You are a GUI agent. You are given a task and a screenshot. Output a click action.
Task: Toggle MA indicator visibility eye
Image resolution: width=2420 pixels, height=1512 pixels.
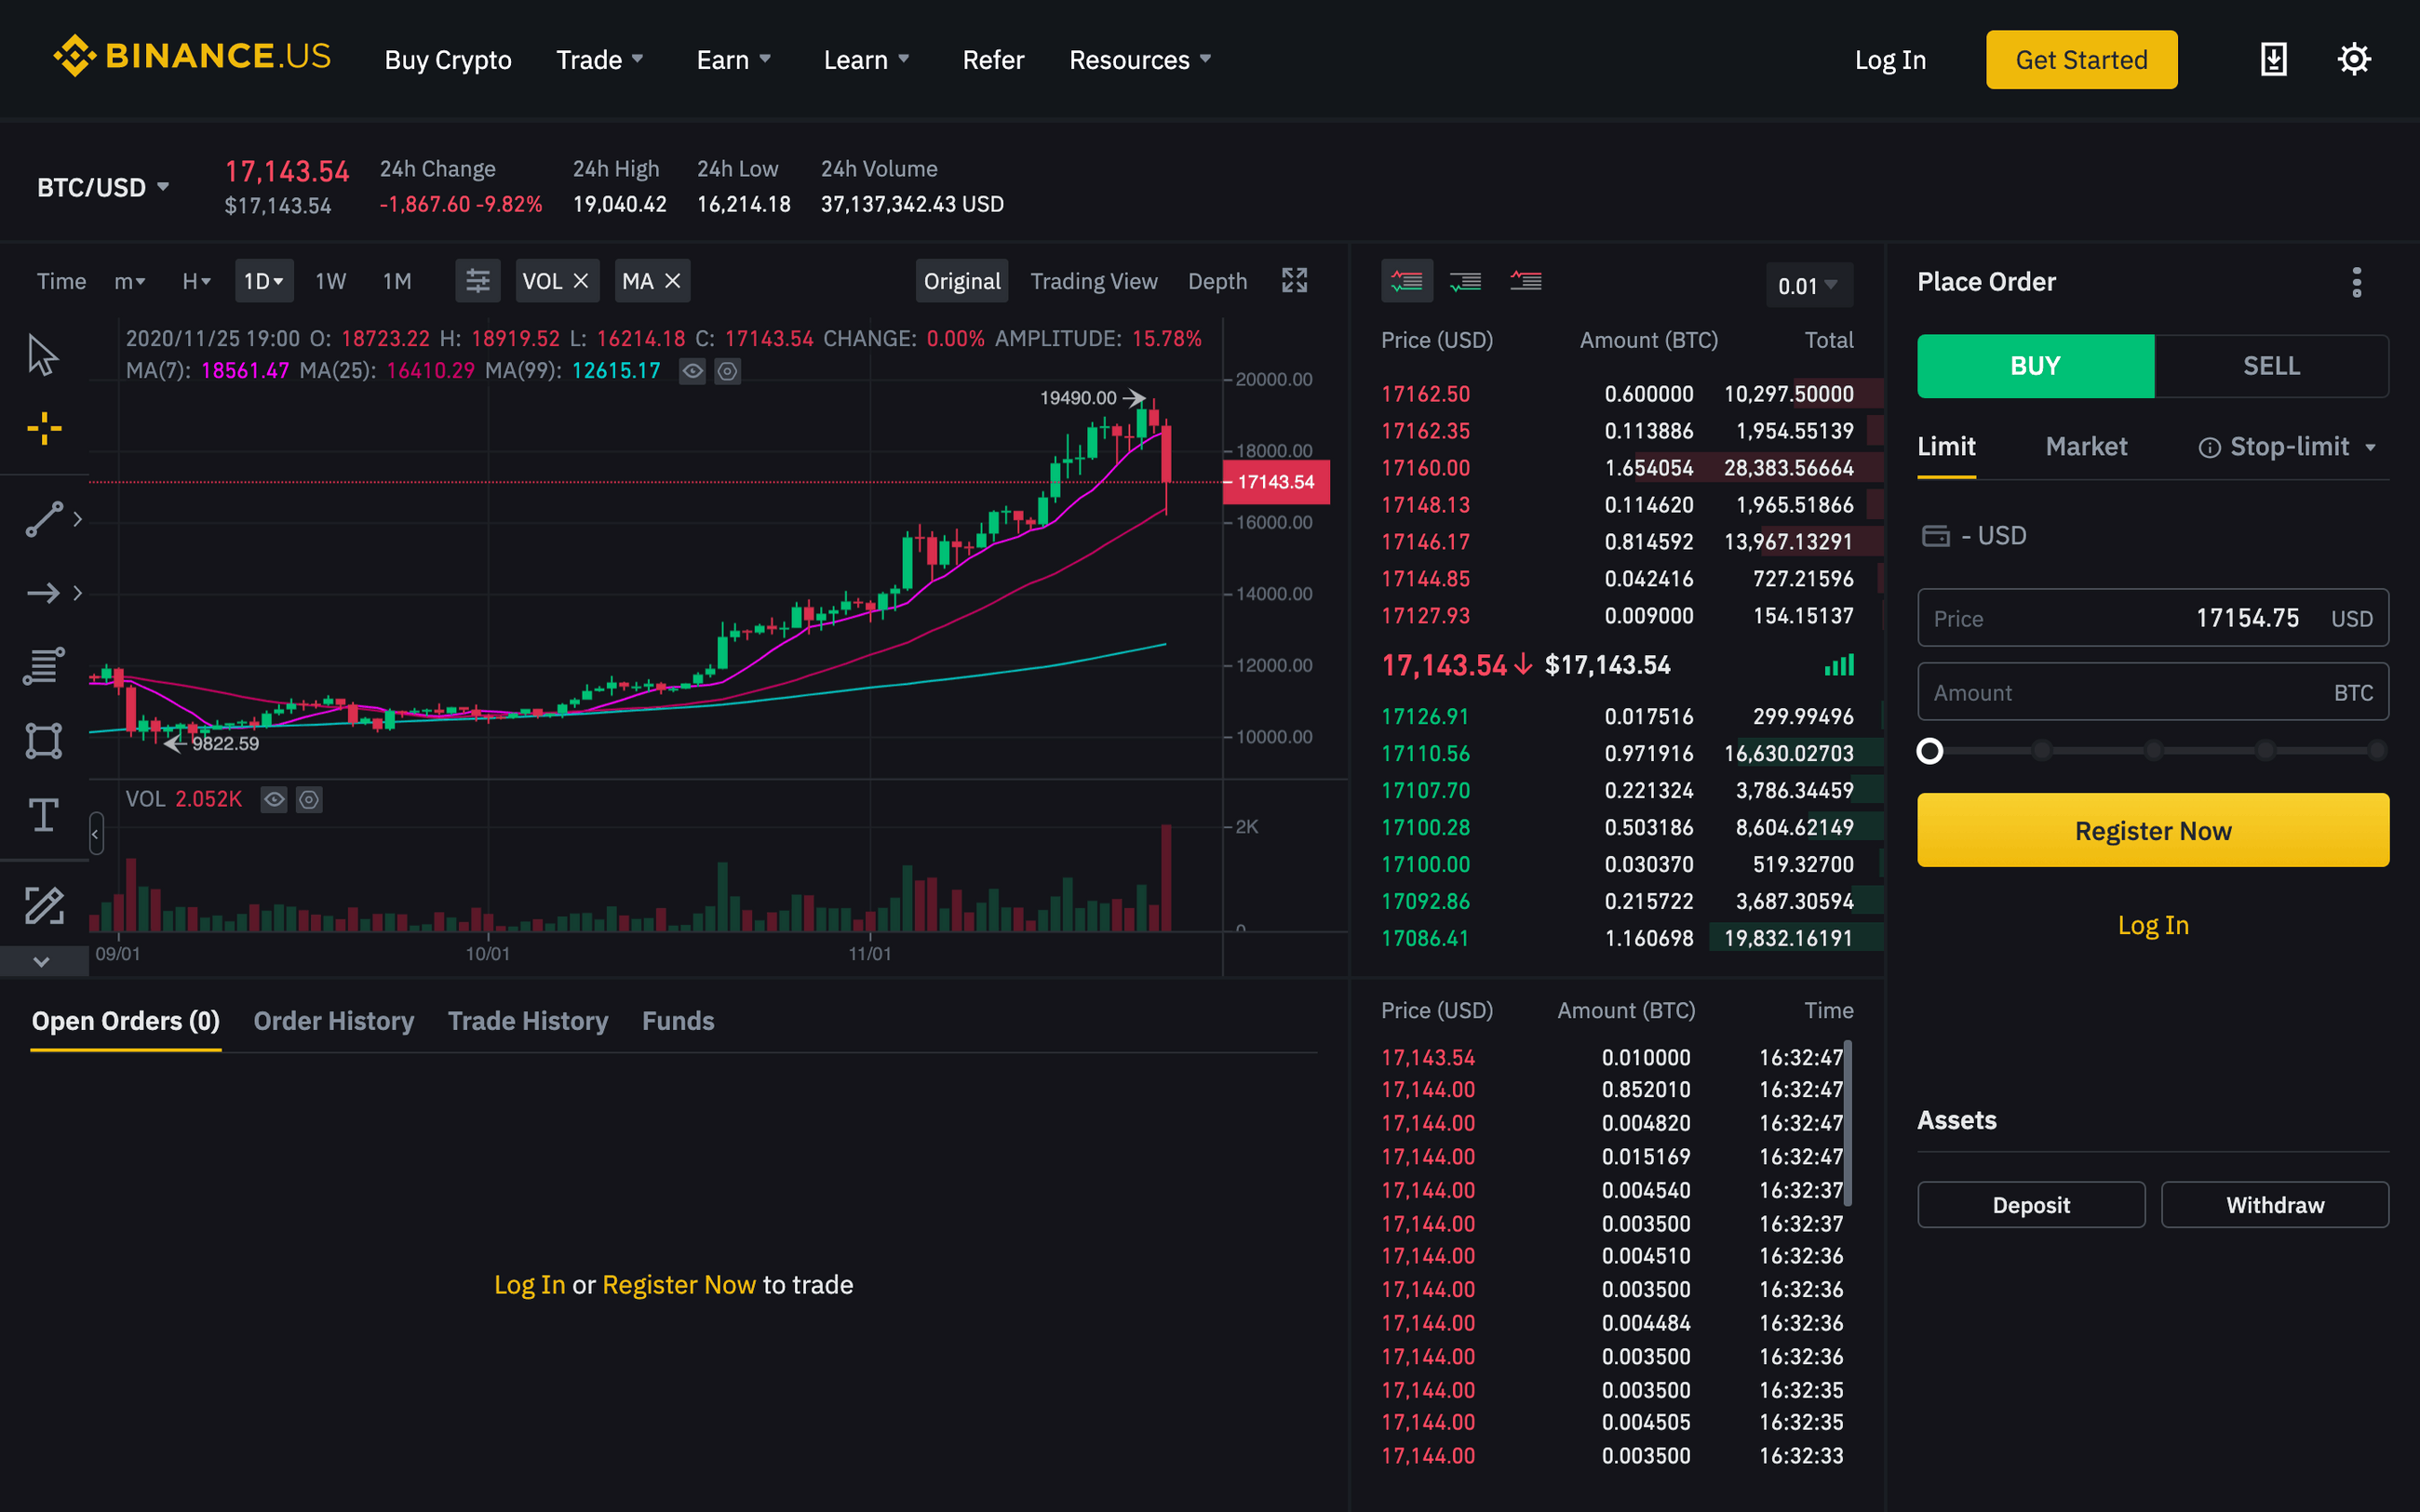click(692, 371)
